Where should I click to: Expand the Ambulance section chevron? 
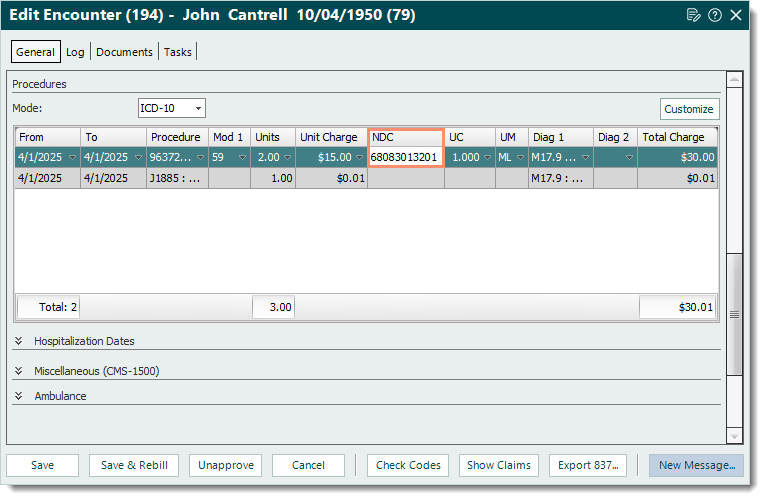click(x=20, y=396)
